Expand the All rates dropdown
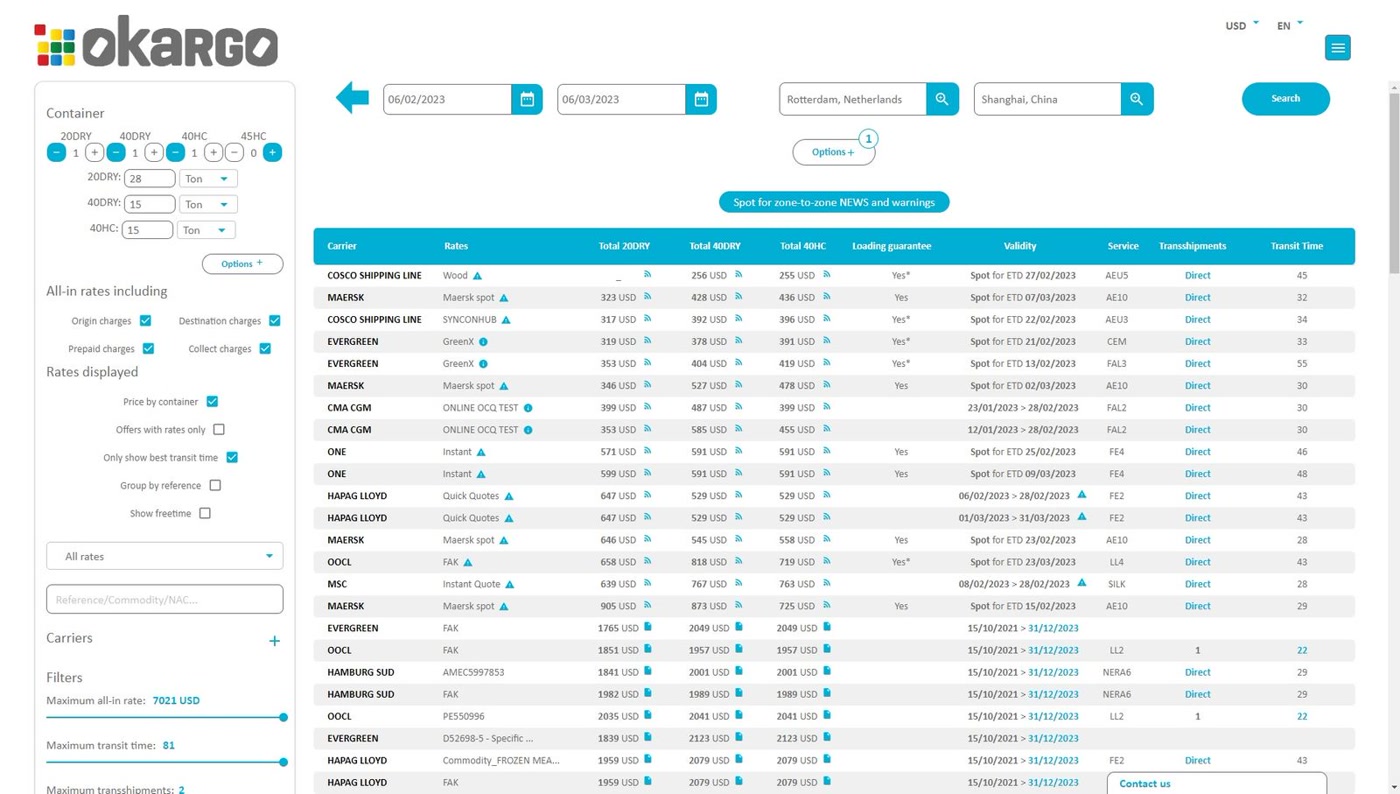Image resolution: width=1400 pixels, height=794 pixels. (x=165, y=556)
